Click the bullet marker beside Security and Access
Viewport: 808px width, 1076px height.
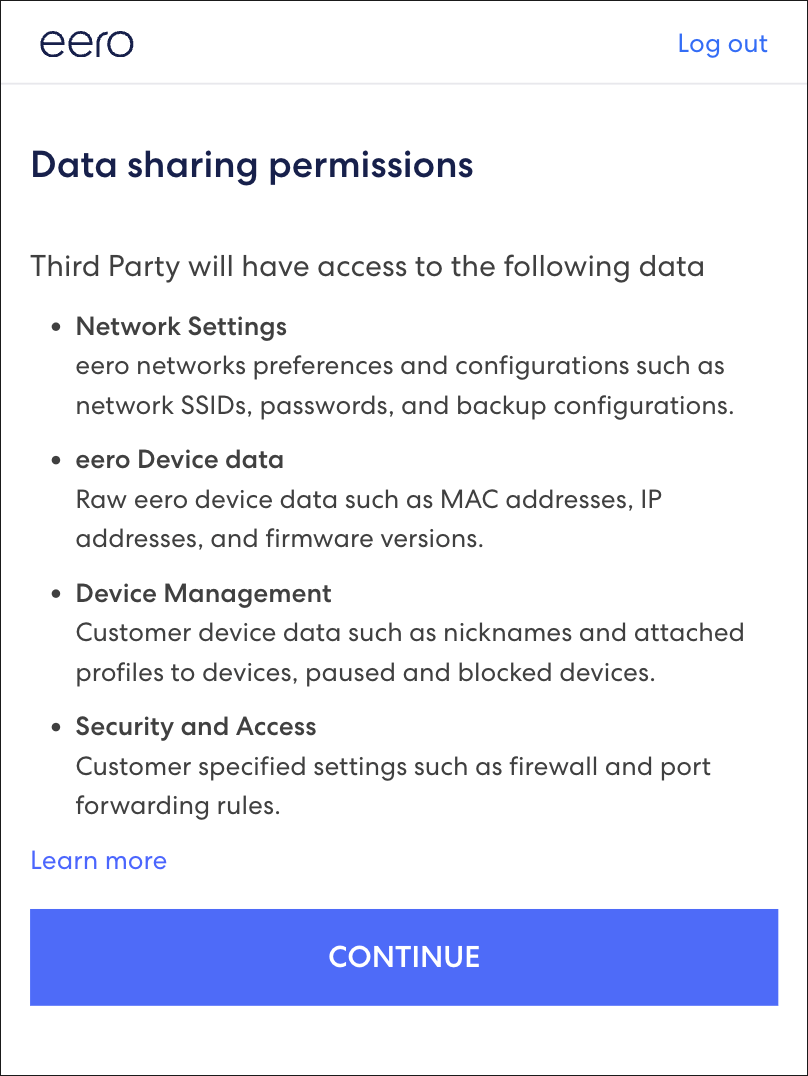[x=57, y=727]
